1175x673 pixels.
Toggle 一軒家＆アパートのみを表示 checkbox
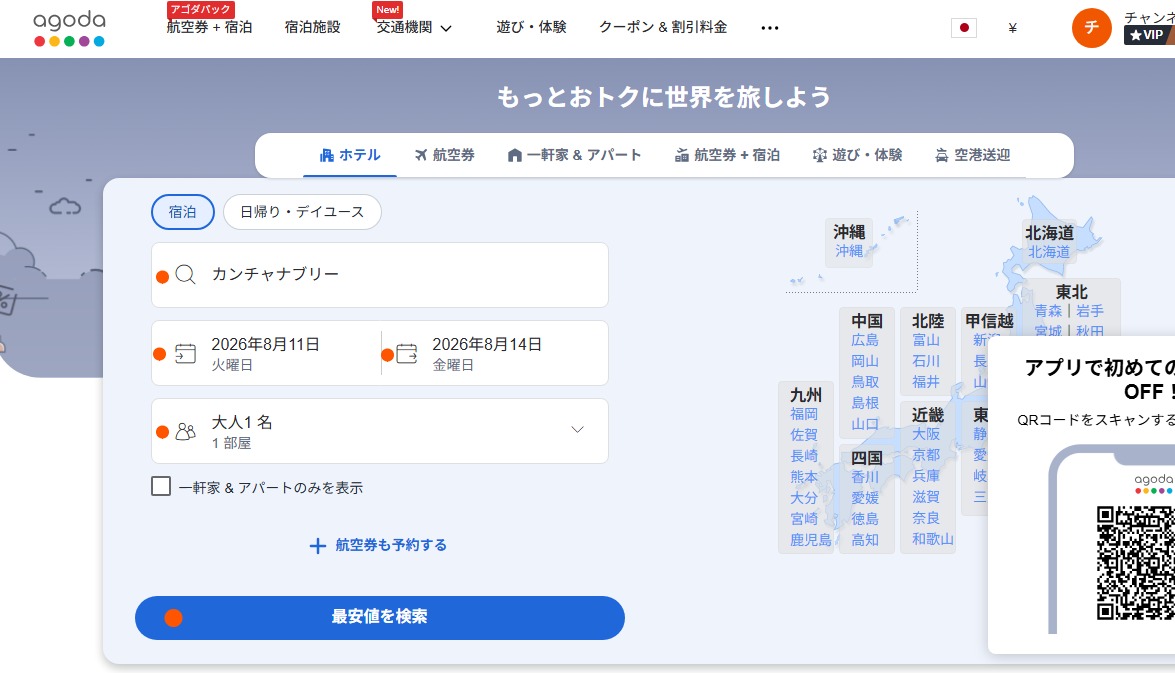point(161,486)
